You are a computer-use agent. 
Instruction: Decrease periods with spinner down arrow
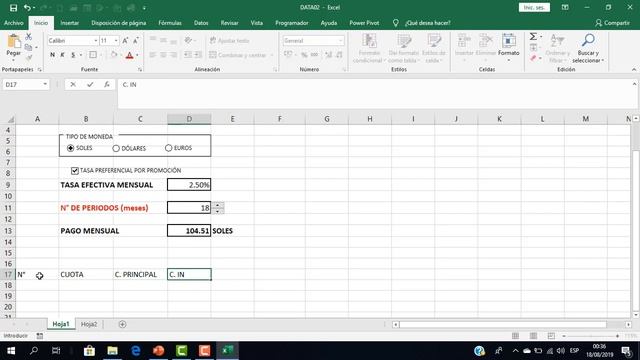coord(218,211)
